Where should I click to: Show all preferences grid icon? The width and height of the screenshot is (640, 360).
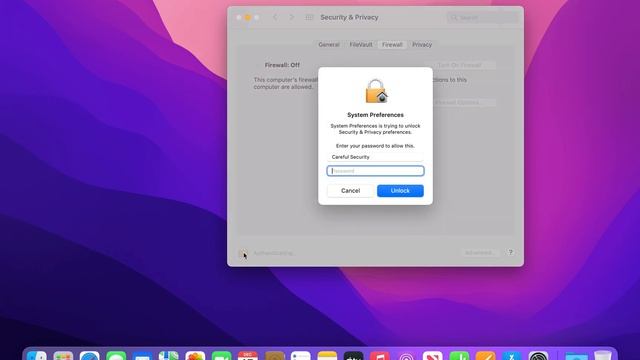click(x=309, y=18)
